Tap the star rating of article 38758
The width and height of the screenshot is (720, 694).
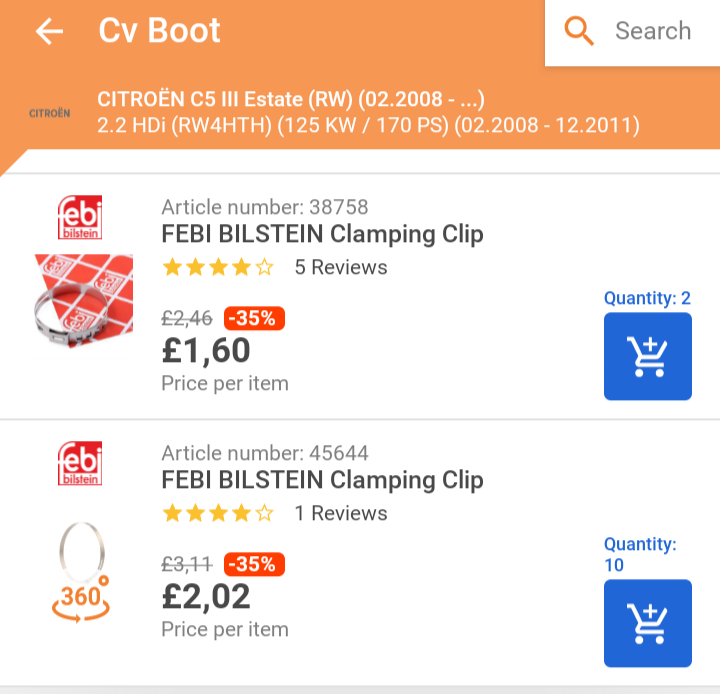[x=218, y=267]
